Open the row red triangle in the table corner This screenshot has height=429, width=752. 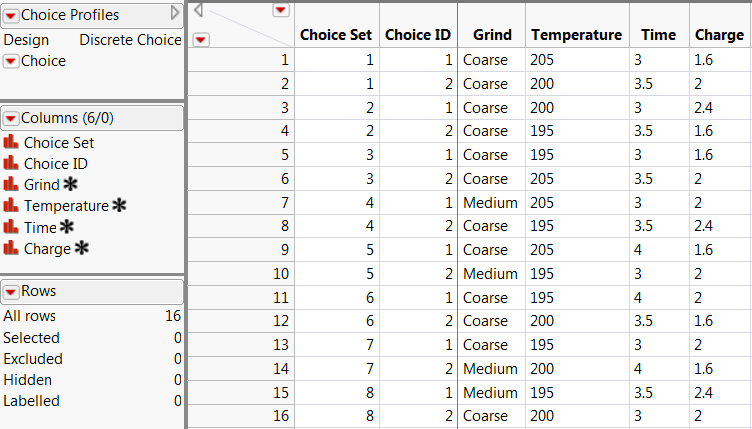click(x=200, y=39)
